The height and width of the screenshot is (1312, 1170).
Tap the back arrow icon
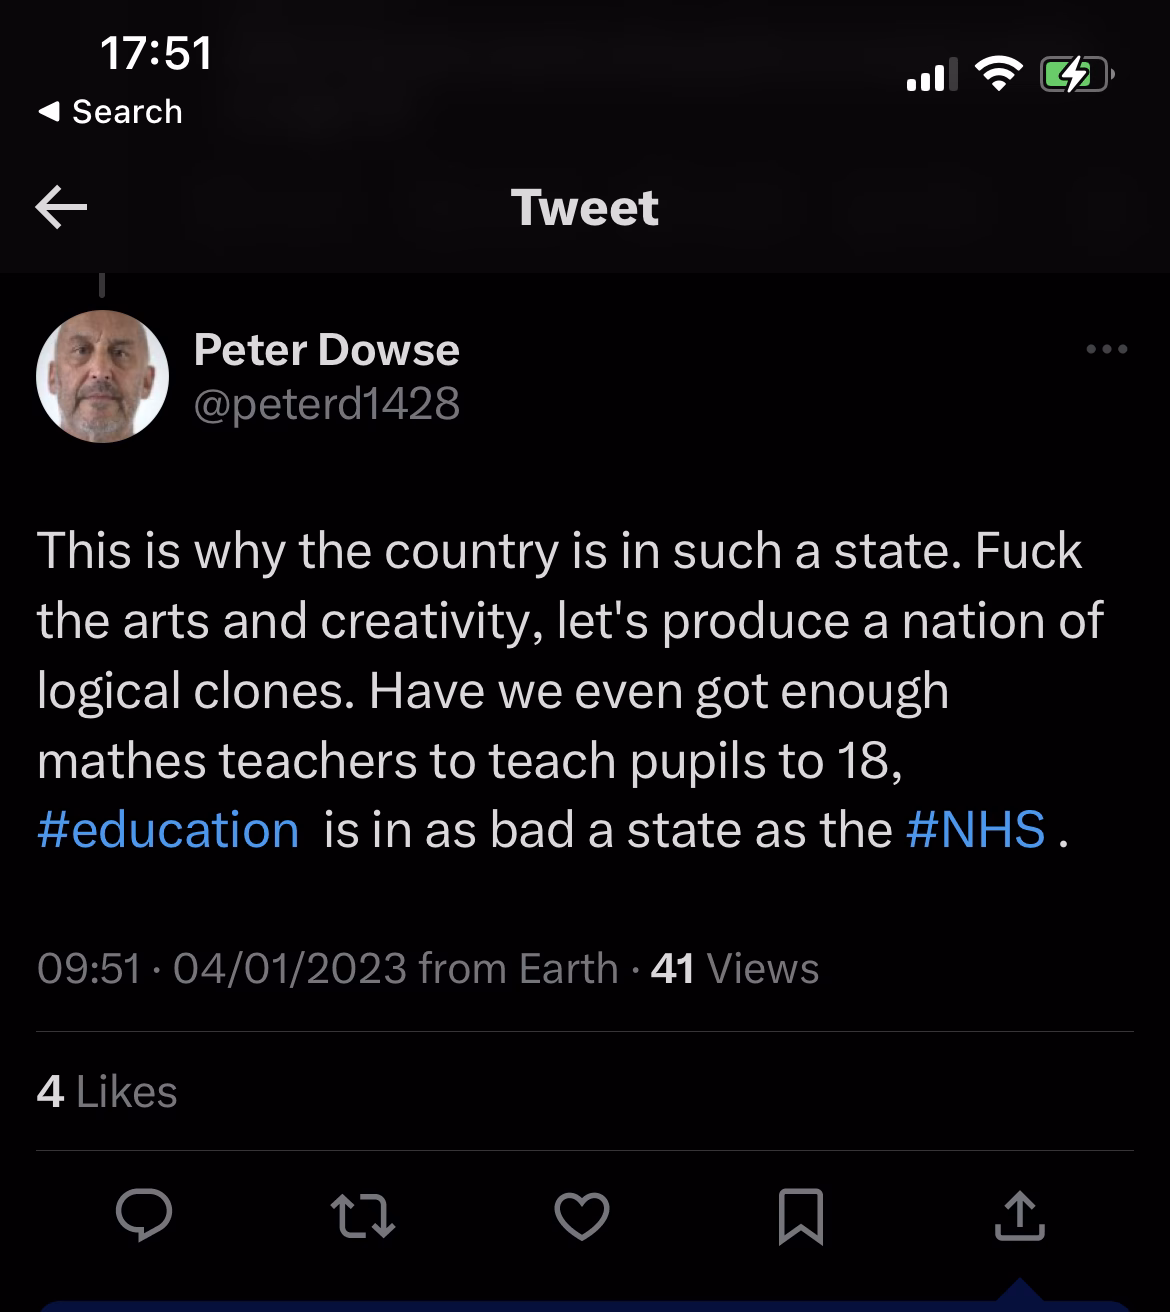pyautogui.click(x=62, y=208)
